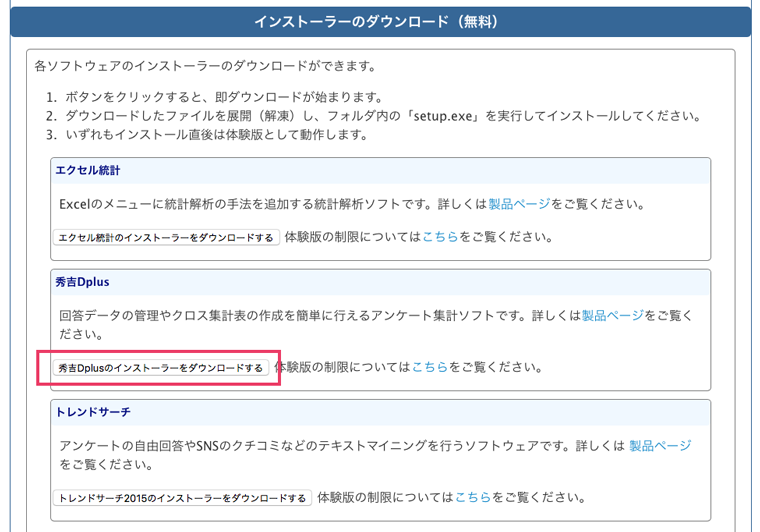Screen dimensions: 760x532
Task: Click the インストーラーのダウンロード（無料） banner title
Action: click(x=376, y=22)
